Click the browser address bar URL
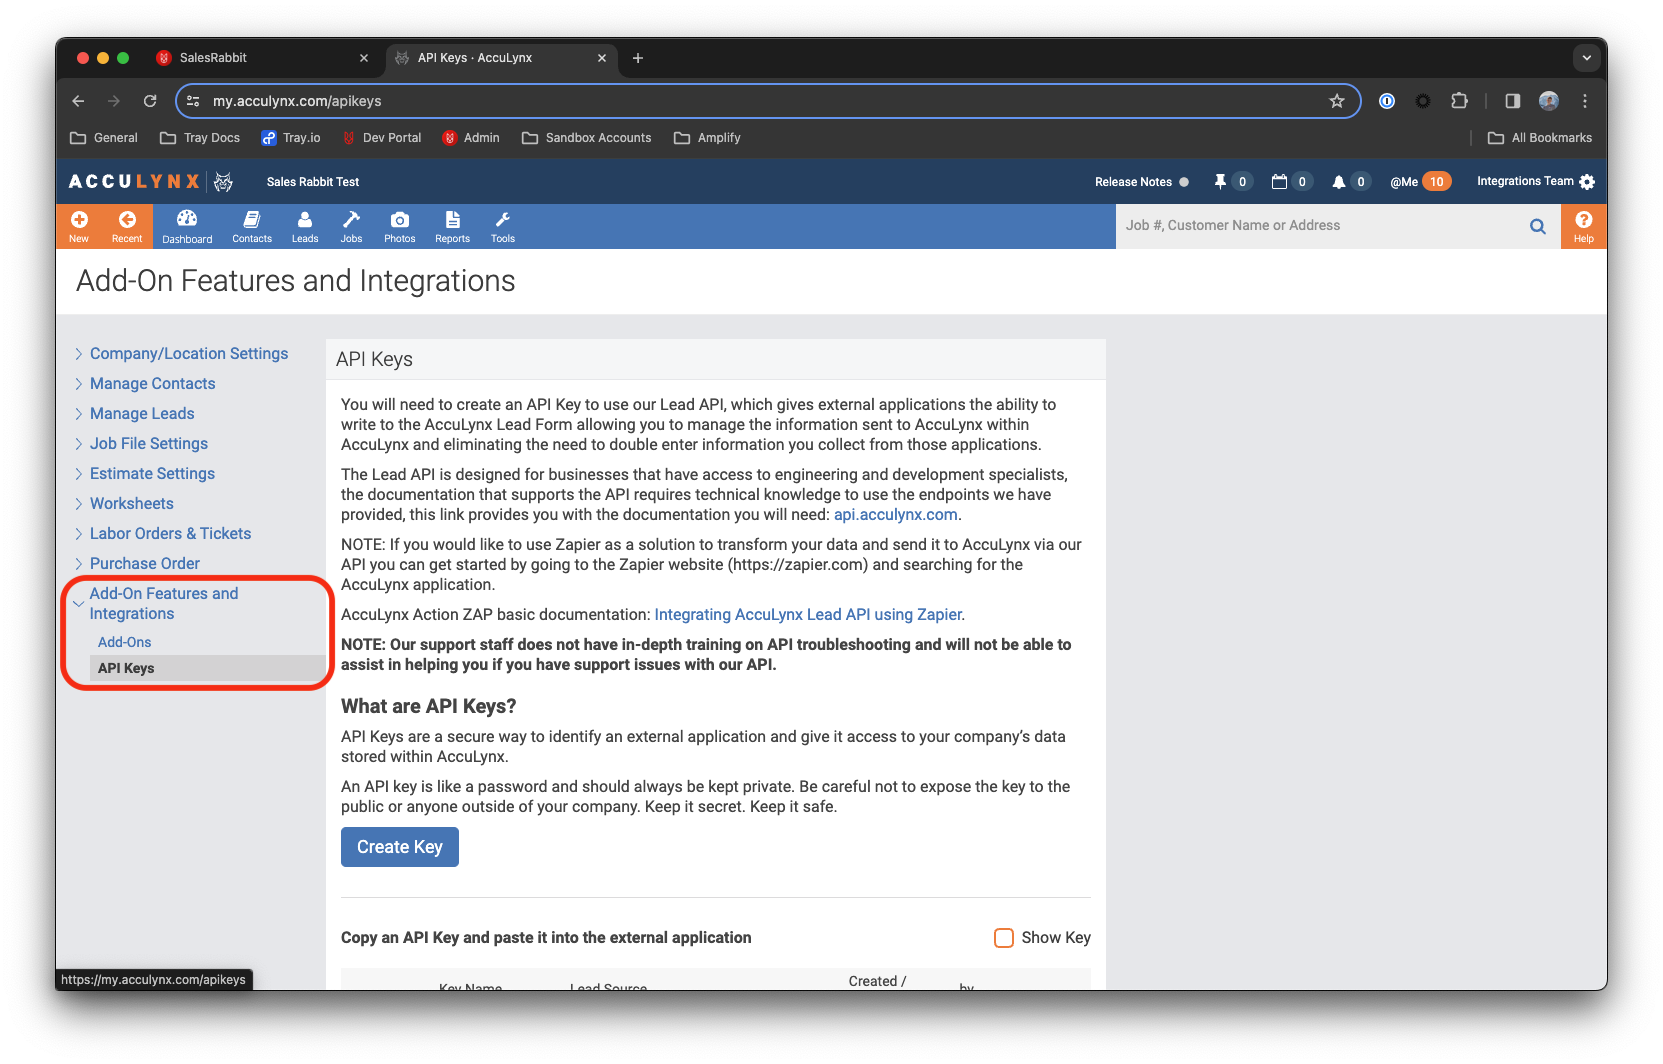The width and height of the screenshot is (1663, 1064). (x=297, y=101)
